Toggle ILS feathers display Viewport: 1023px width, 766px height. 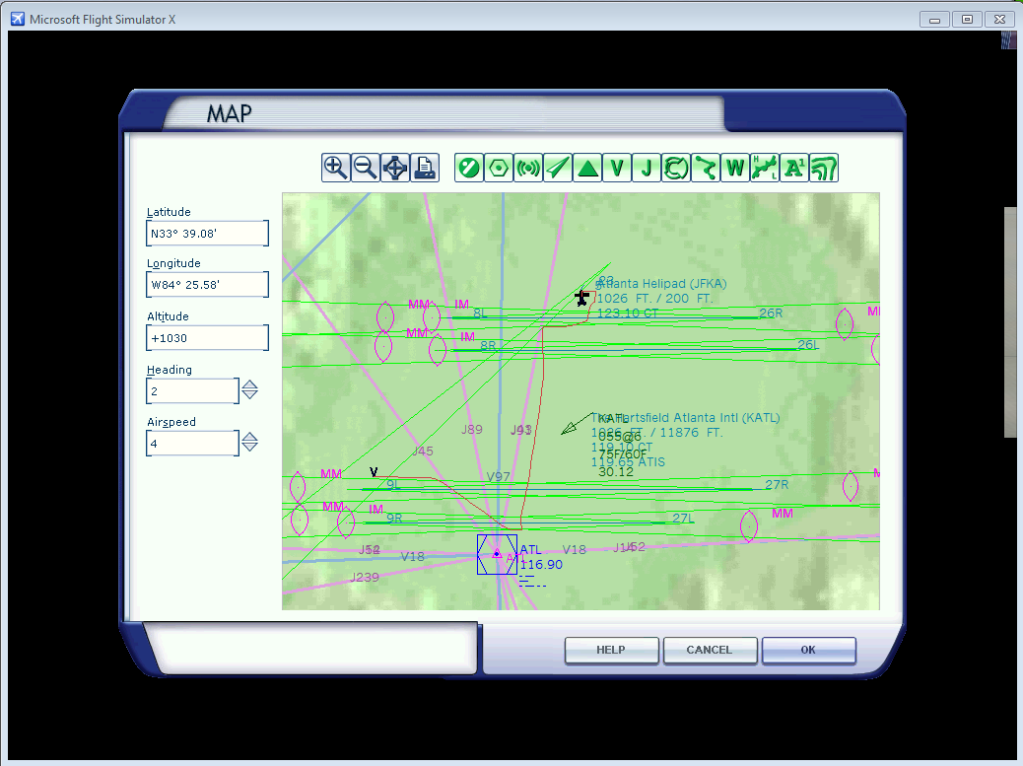pos(558,168)
